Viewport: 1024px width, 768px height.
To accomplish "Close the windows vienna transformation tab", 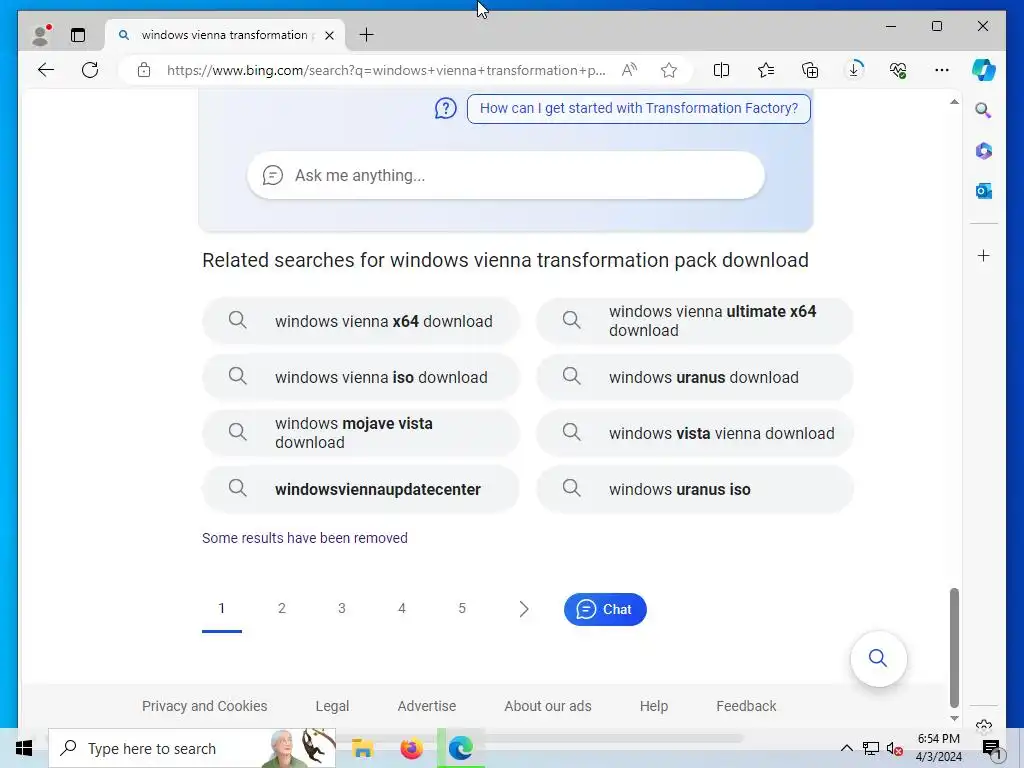I will click(x=329, y=35).
